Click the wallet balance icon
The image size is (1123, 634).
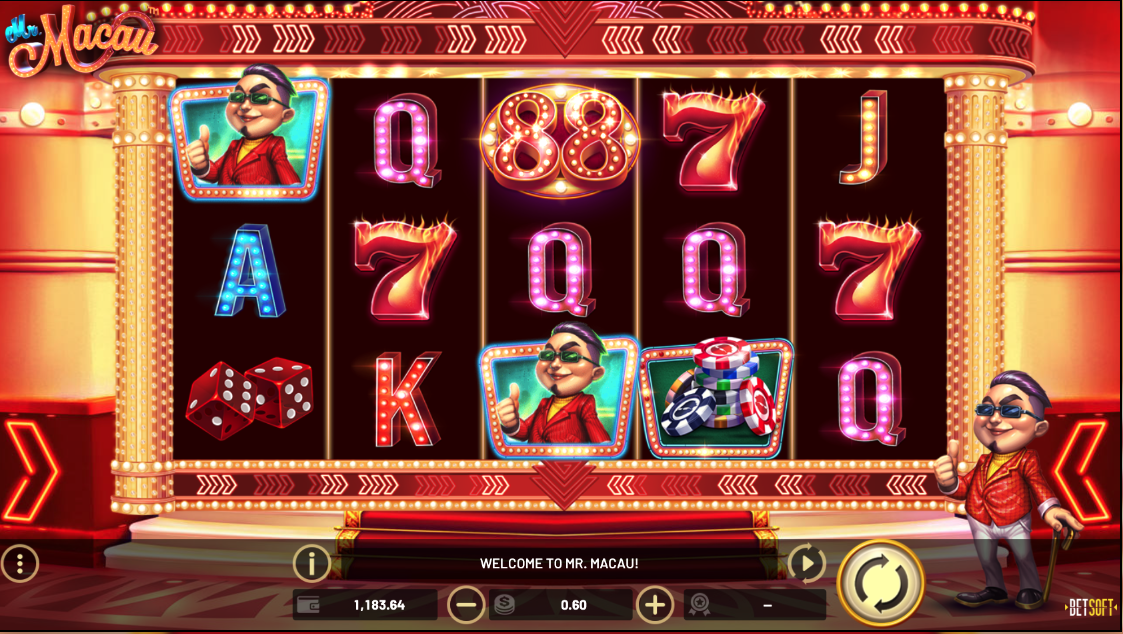[x=308, y=605]
